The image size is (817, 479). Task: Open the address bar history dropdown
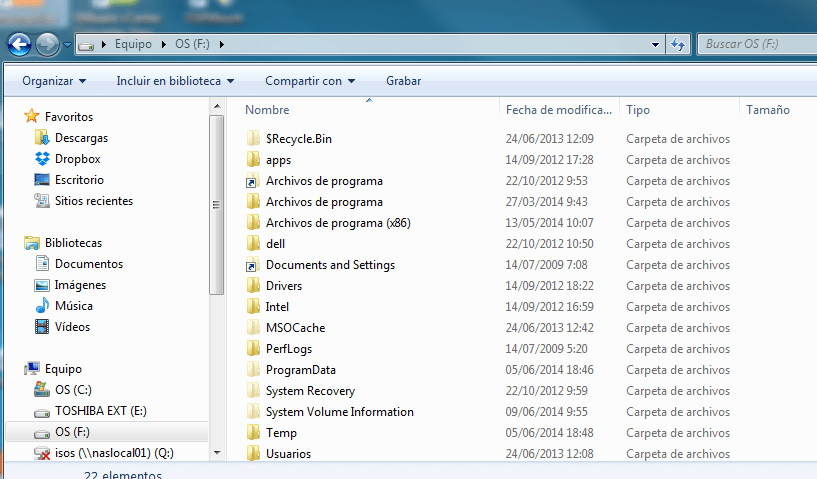coord(655,45)
